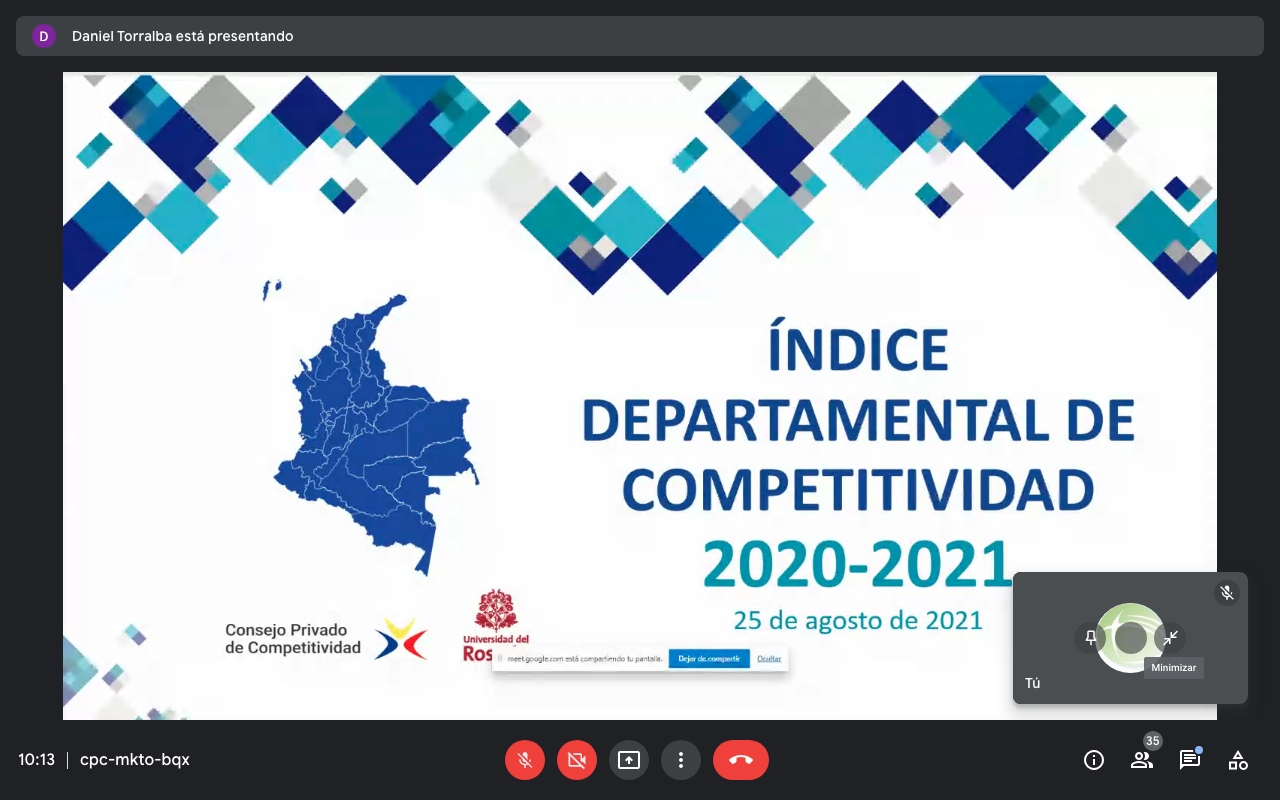The width and height of the screenshot is (1280, 800).
Task: Open the chat panel
Action: [x=1190, y=760]
